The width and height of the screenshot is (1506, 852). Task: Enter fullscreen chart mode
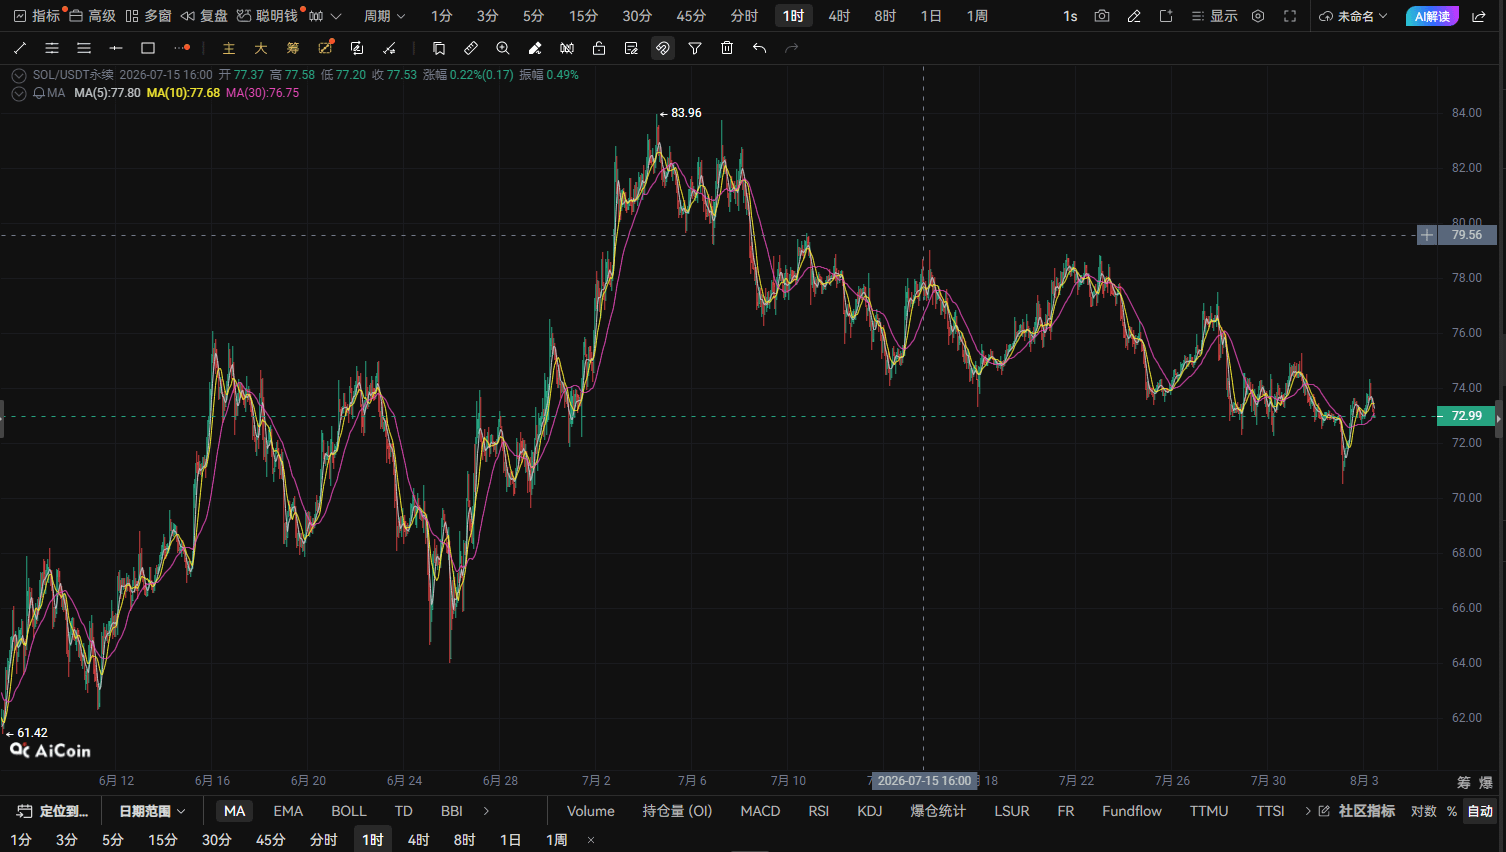click(1290, 16)
